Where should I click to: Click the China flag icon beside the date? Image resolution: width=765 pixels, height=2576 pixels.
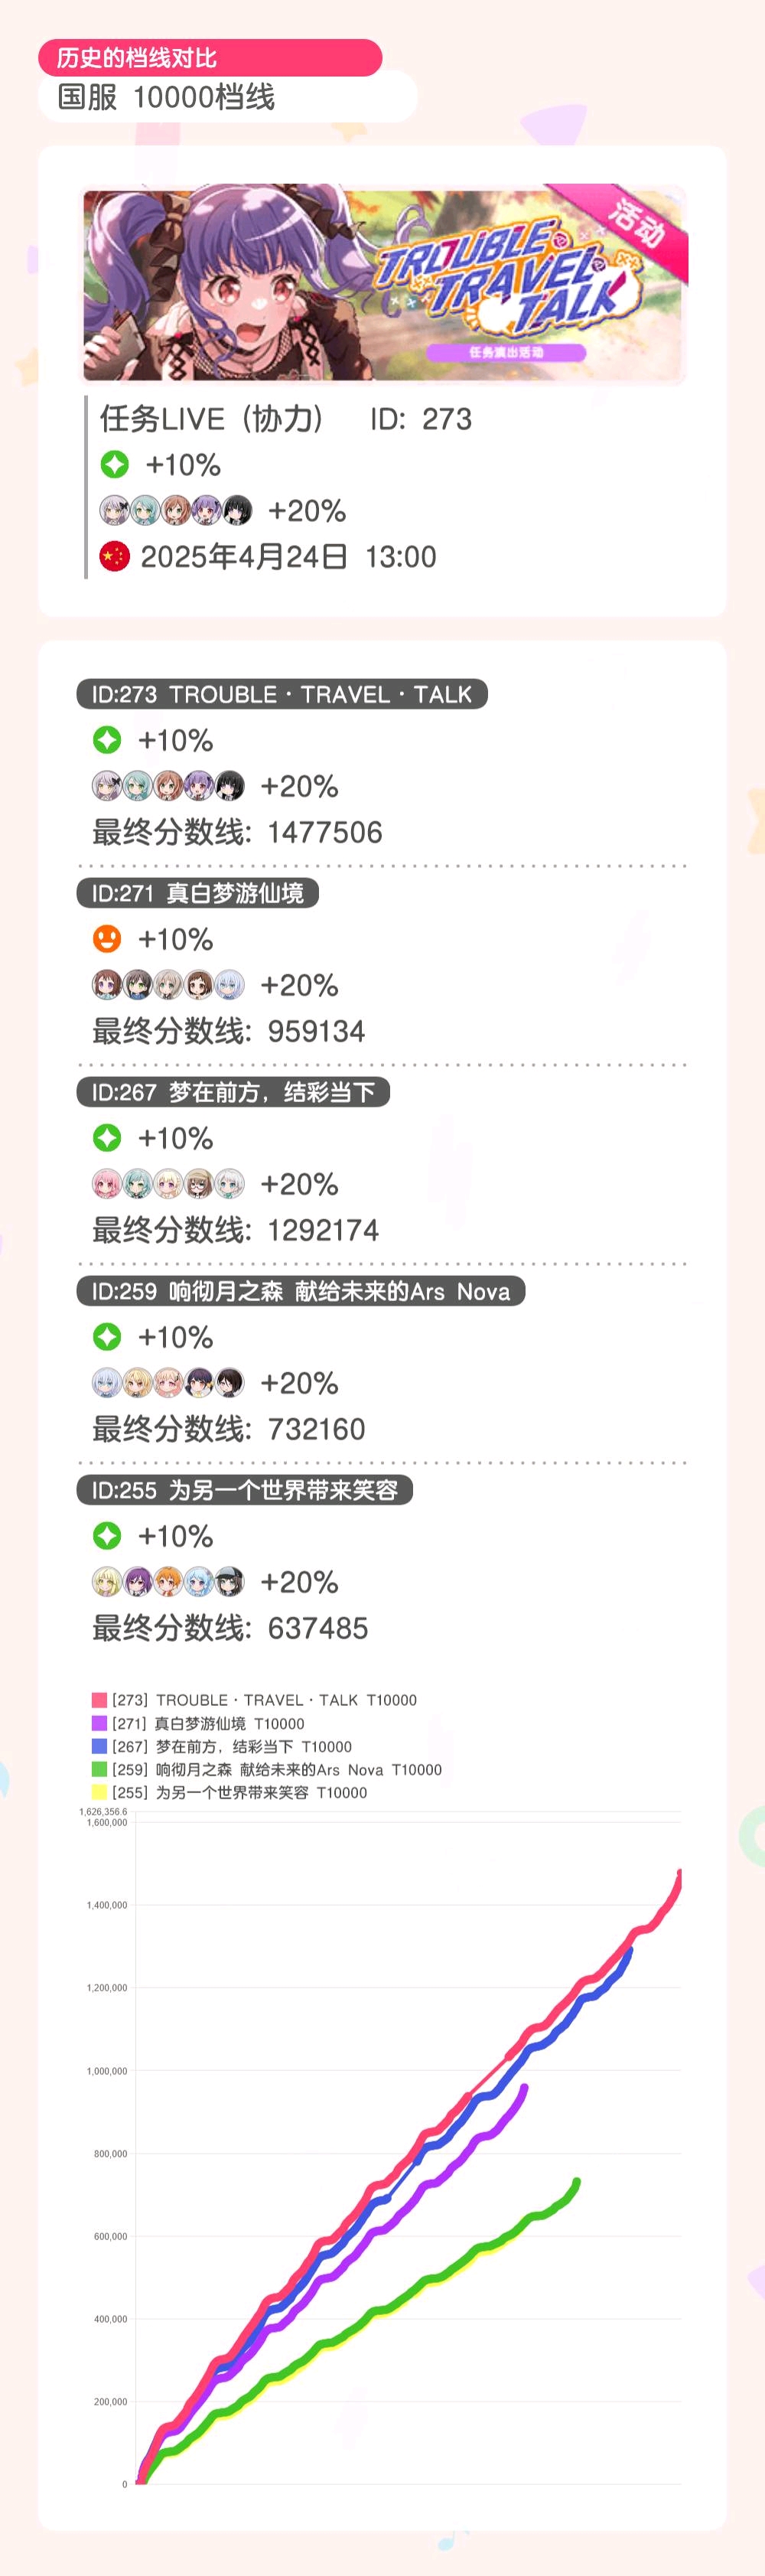point(115,556)
